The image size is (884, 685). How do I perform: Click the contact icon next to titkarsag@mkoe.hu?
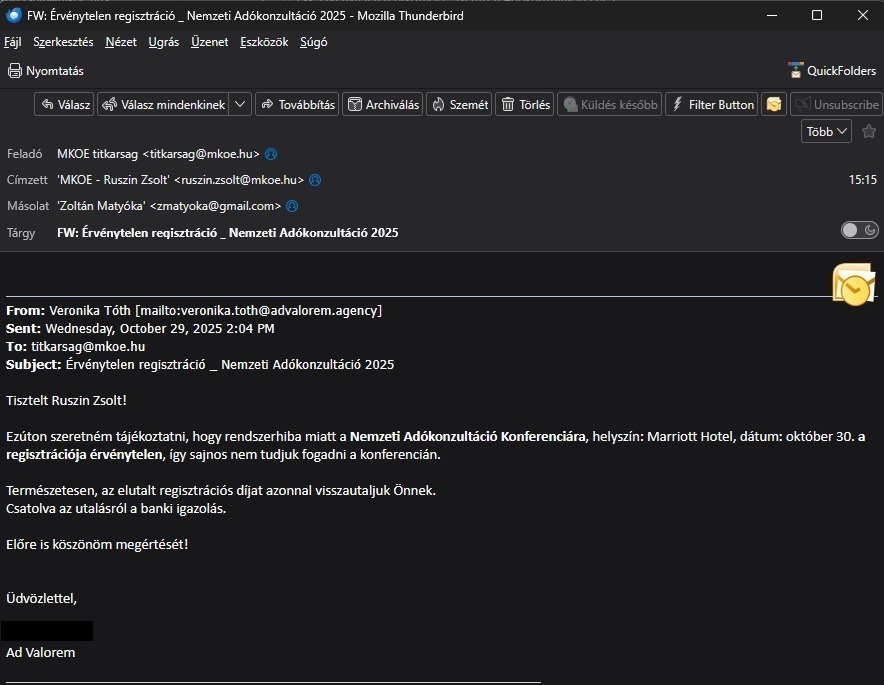271,154
